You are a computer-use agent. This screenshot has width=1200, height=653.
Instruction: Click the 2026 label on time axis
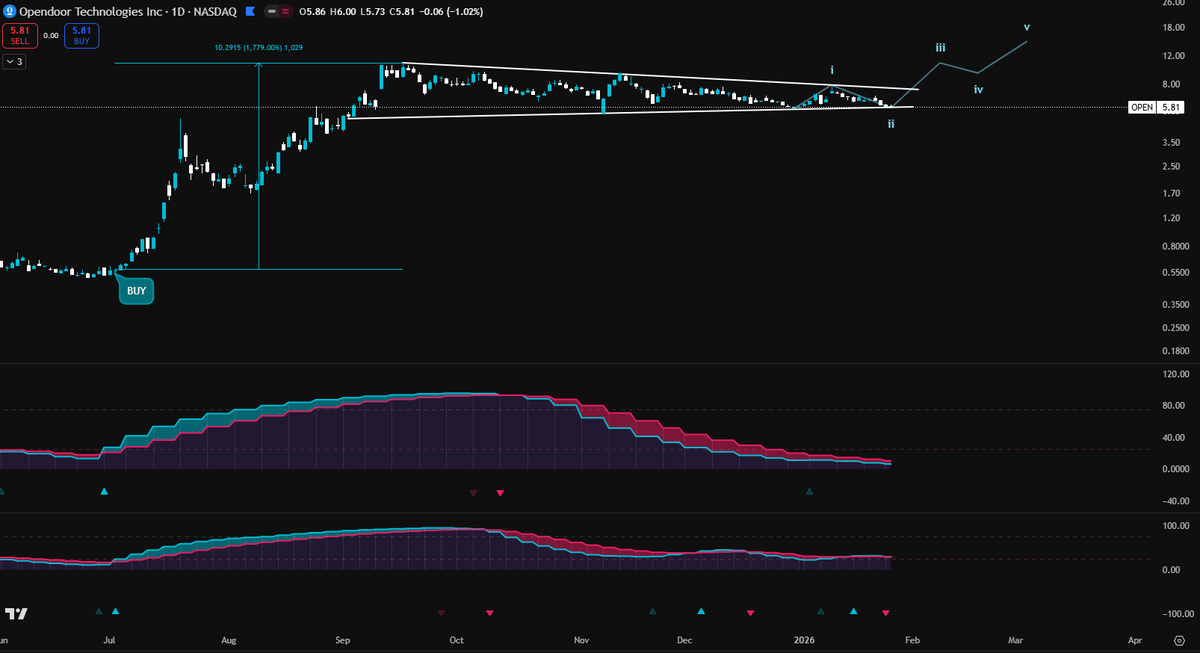[805, 639]
